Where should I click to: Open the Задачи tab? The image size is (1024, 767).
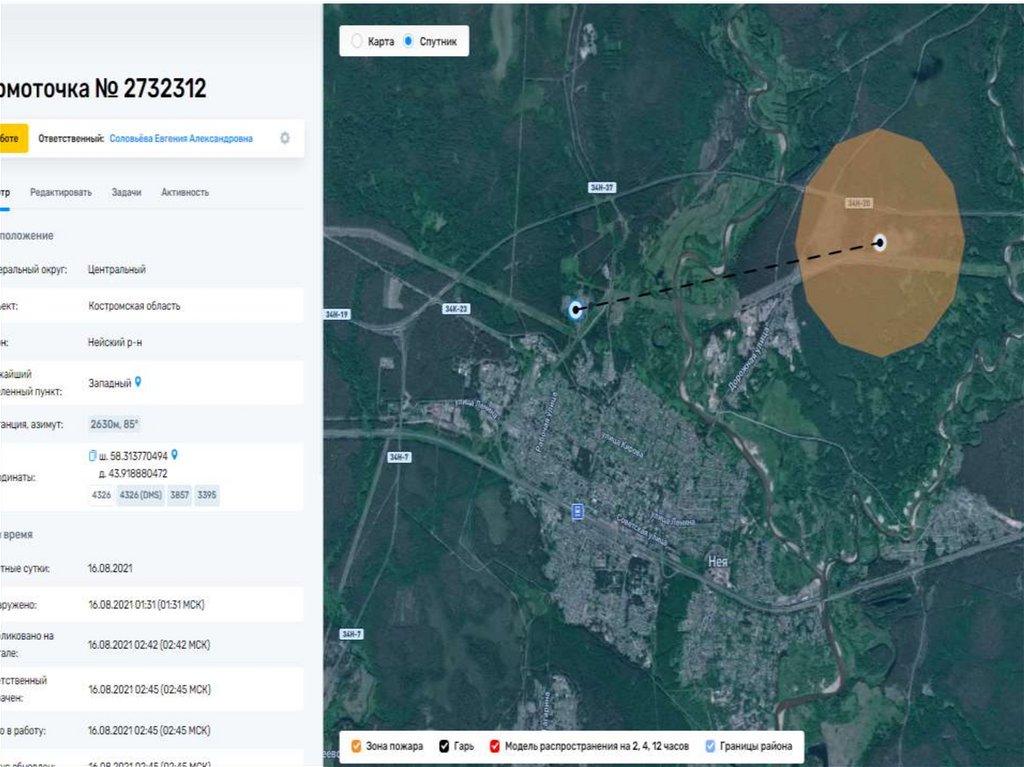point(126,192)
